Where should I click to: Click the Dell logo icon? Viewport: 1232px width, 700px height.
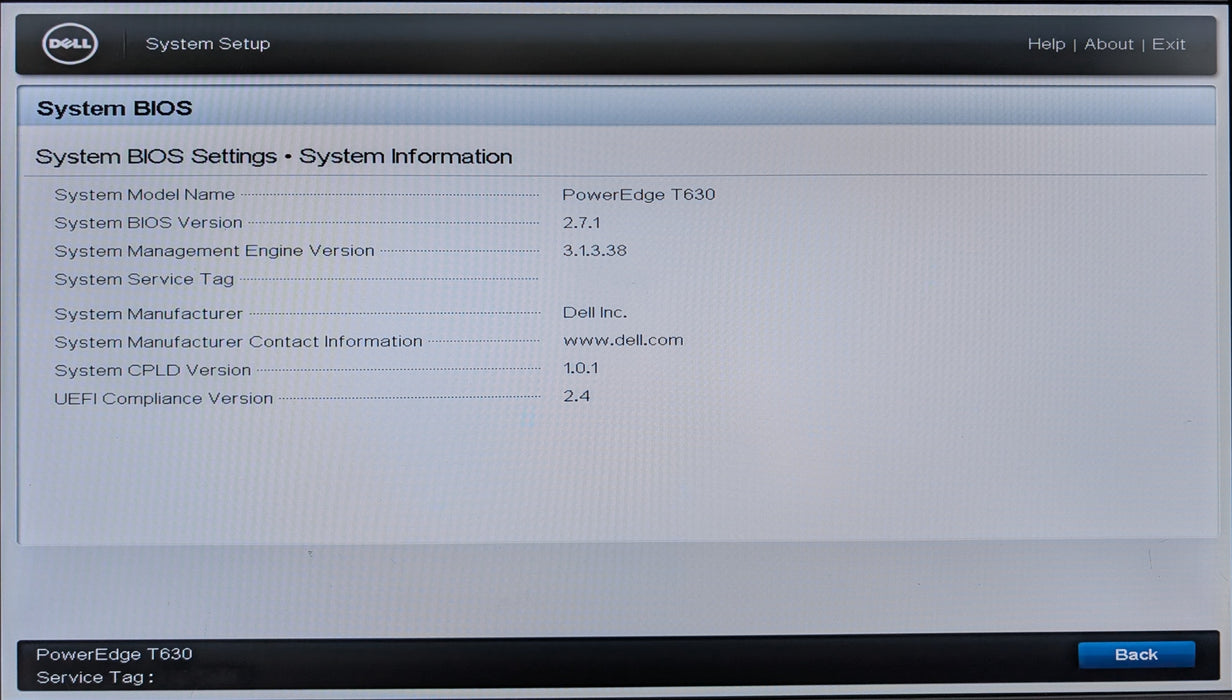coord(70,44)
